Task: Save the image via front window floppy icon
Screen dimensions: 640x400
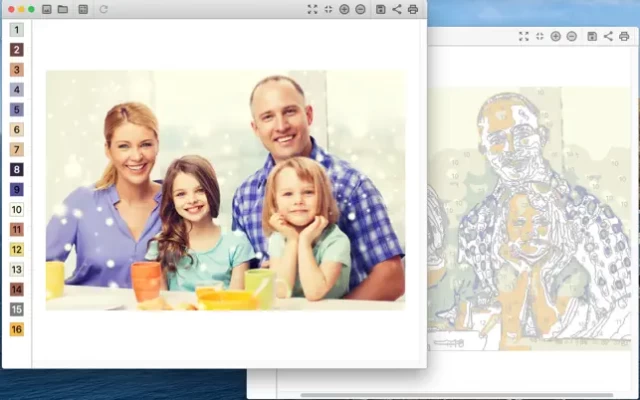Action: coord(380,9)
